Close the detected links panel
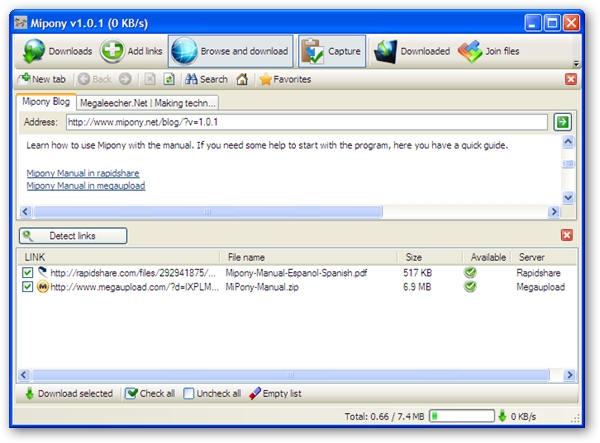The width and height of the screenshot is (600, 443). 567,235
